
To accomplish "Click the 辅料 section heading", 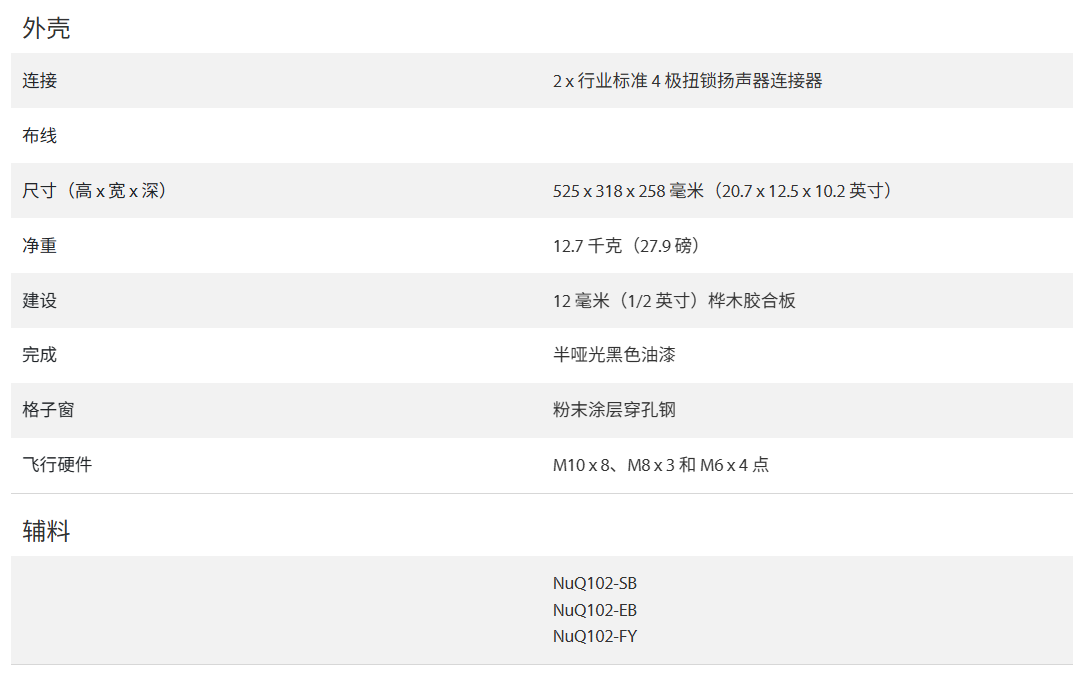I will (46, 531).
